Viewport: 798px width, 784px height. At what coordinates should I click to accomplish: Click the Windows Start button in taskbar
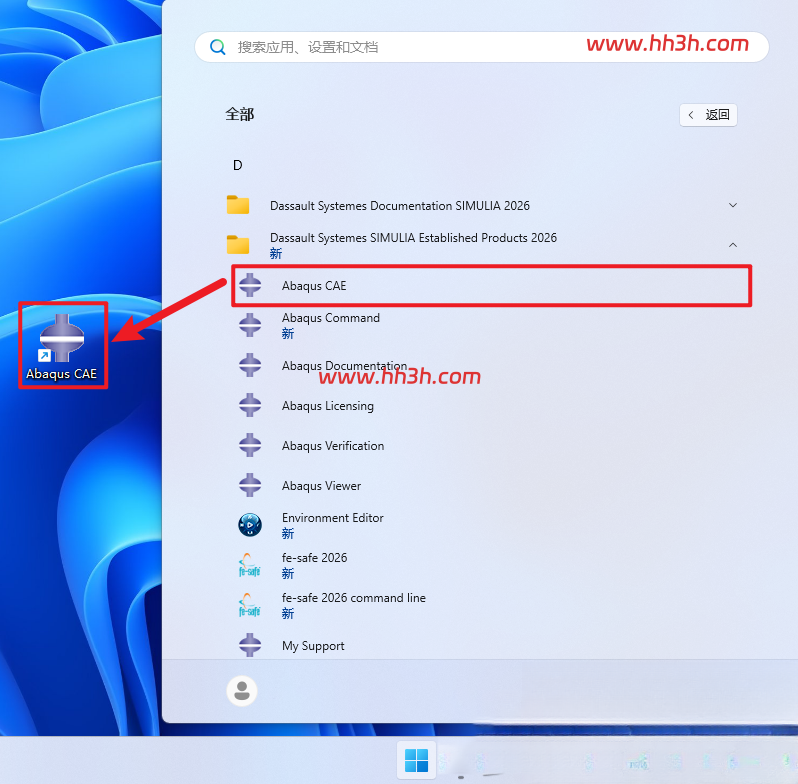tap(416, 761)
